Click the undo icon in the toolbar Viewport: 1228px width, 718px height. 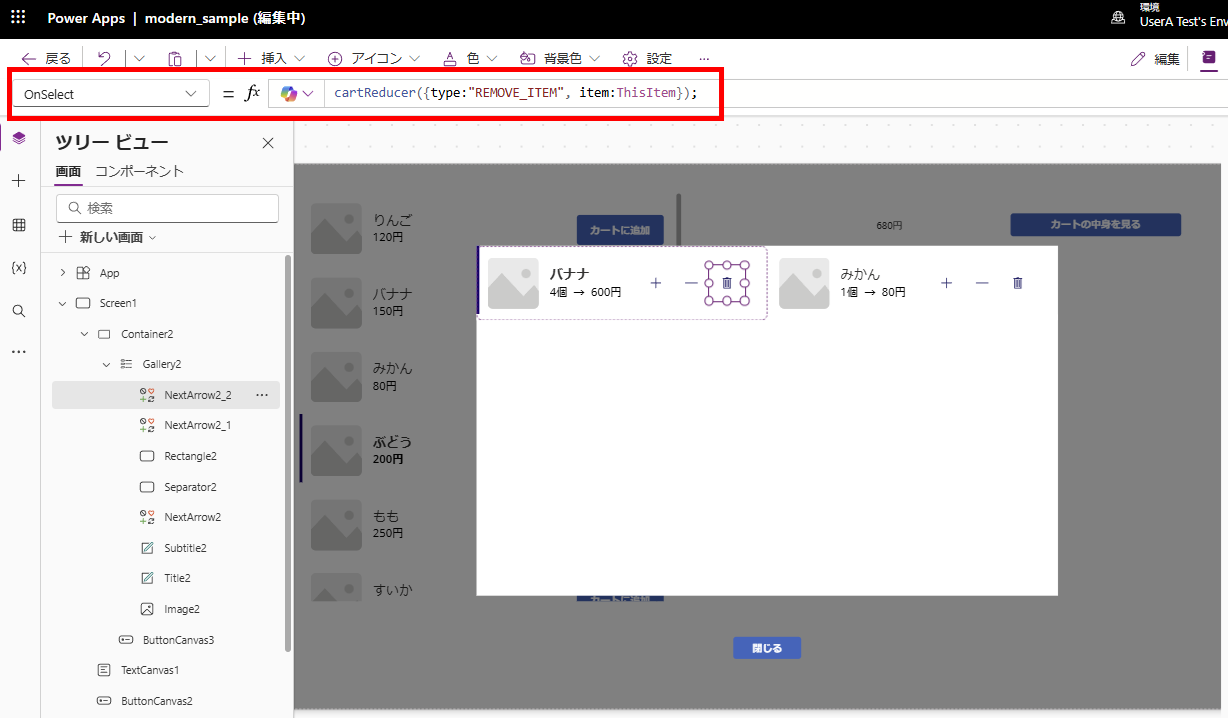(103, 58)
